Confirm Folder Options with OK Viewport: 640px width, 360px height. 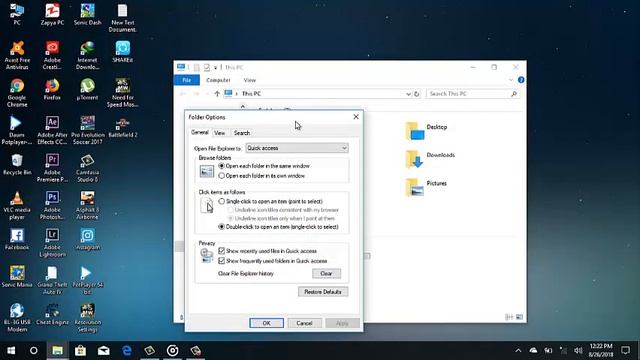pos(267,323)
